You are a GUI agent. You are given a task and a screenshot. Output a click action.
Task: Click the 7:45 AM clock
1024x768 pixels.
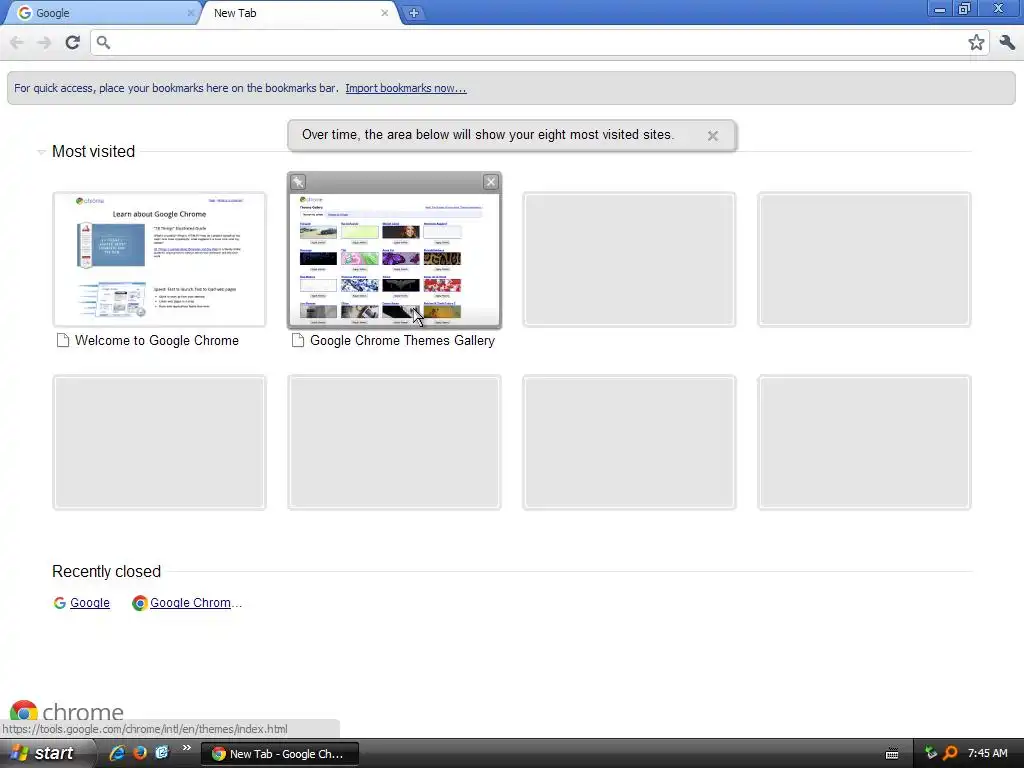click(x=987, y=754)
